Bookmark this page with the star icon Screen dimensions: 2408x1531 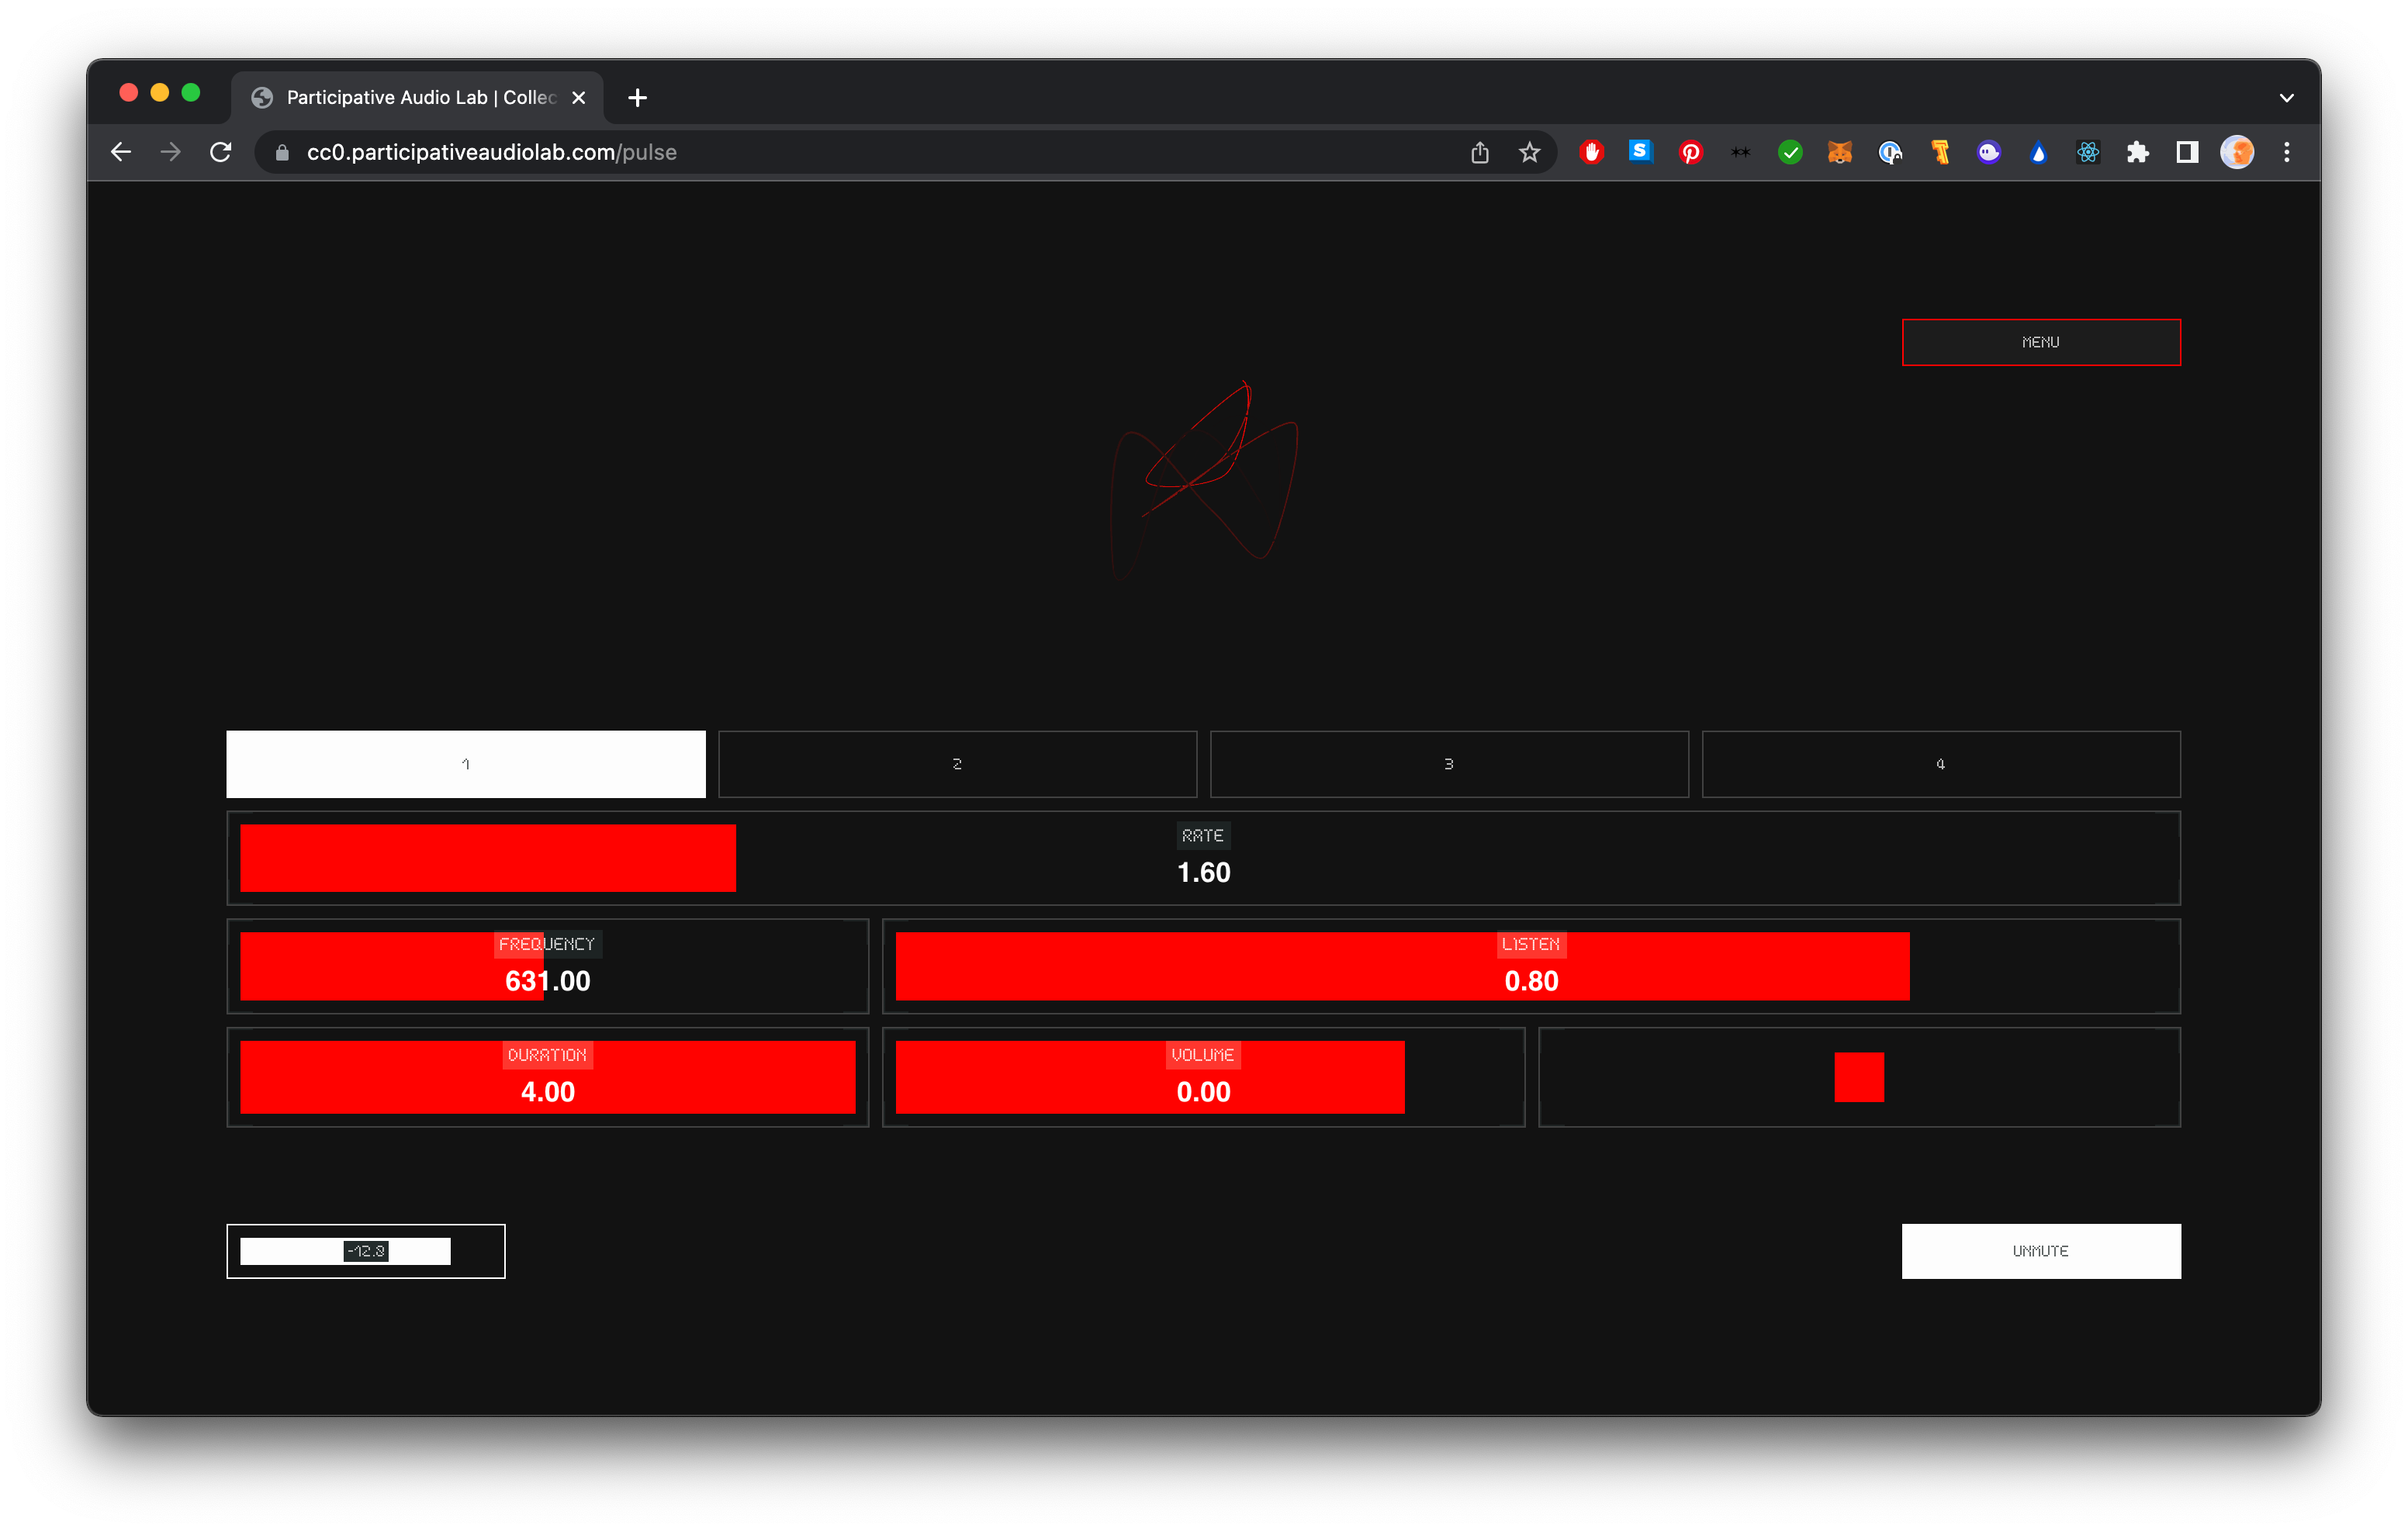pos(1529,152)
